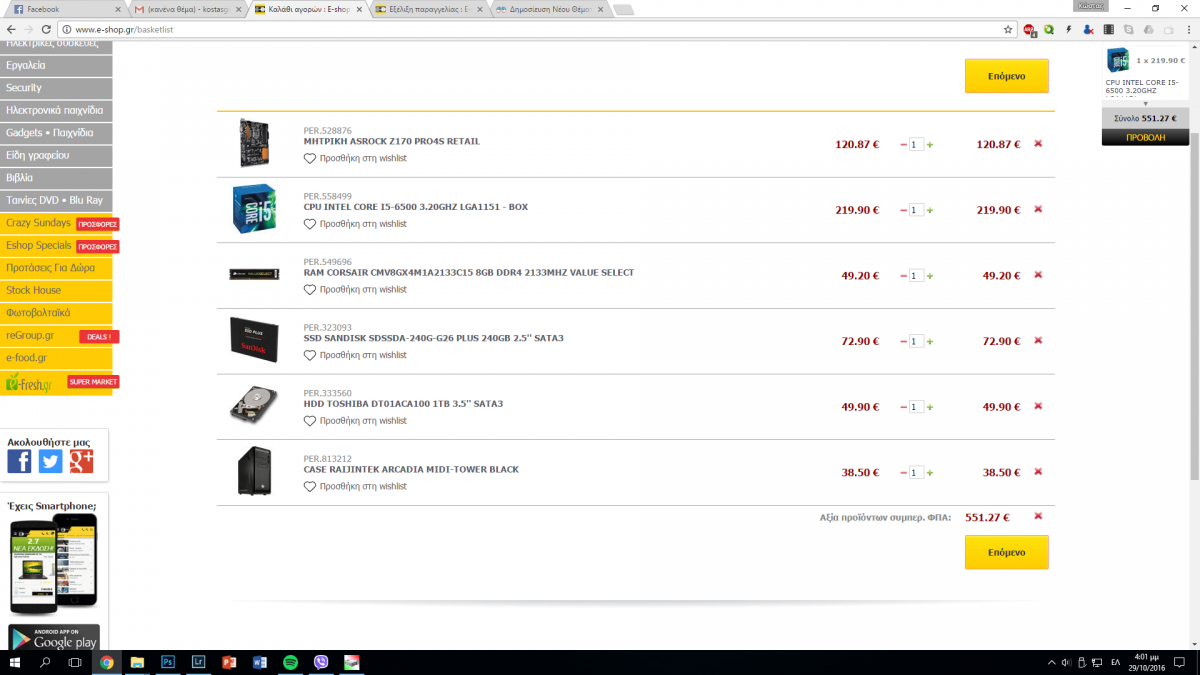The height and width of the screenshot is (675, 1200).
Task: Increase Raijintek case quantity
Action: pos(930,473)
